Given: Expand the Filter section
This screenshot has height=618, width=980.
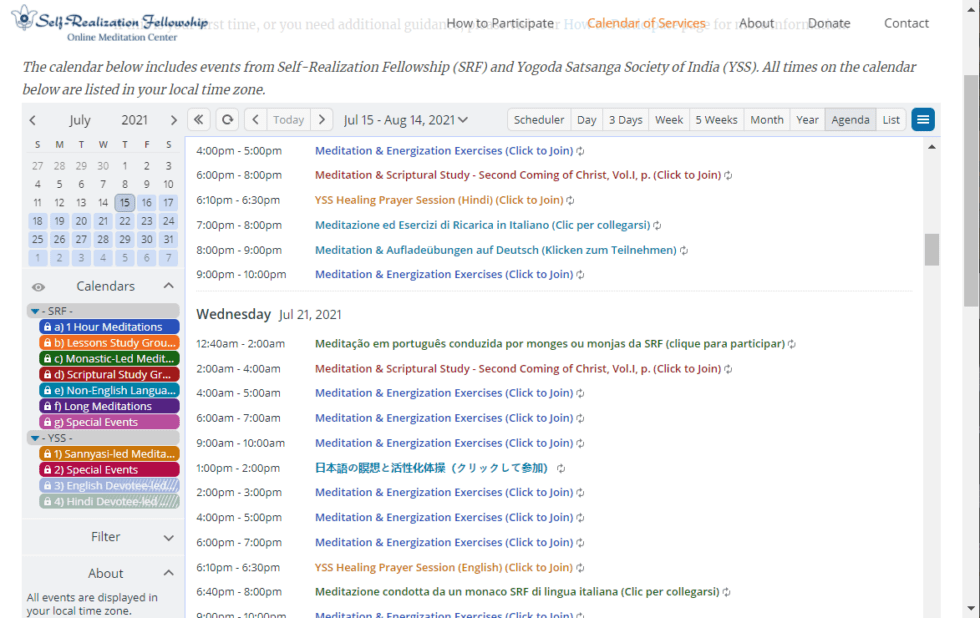Looking at the screenshot, I should point(105,537).
